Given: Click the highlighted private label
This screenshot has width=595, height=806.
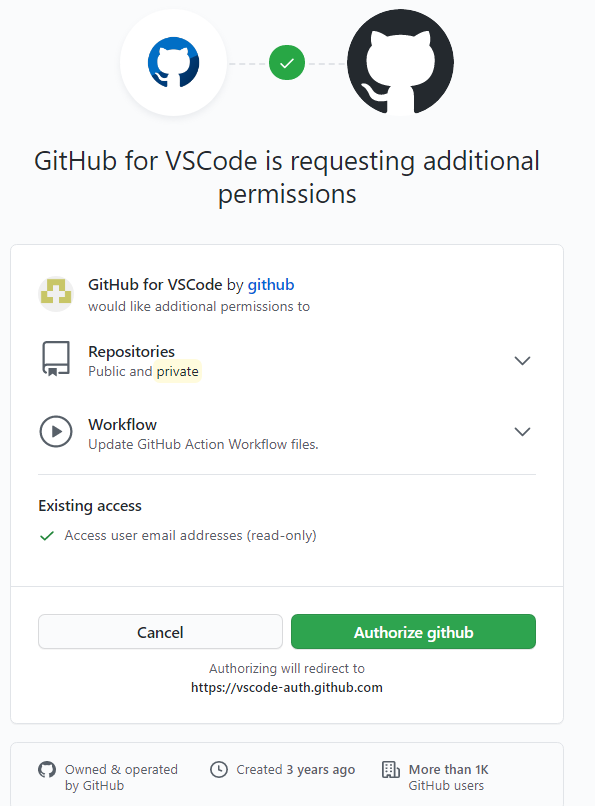Looking at the screenshot, I should pos(178,371).
